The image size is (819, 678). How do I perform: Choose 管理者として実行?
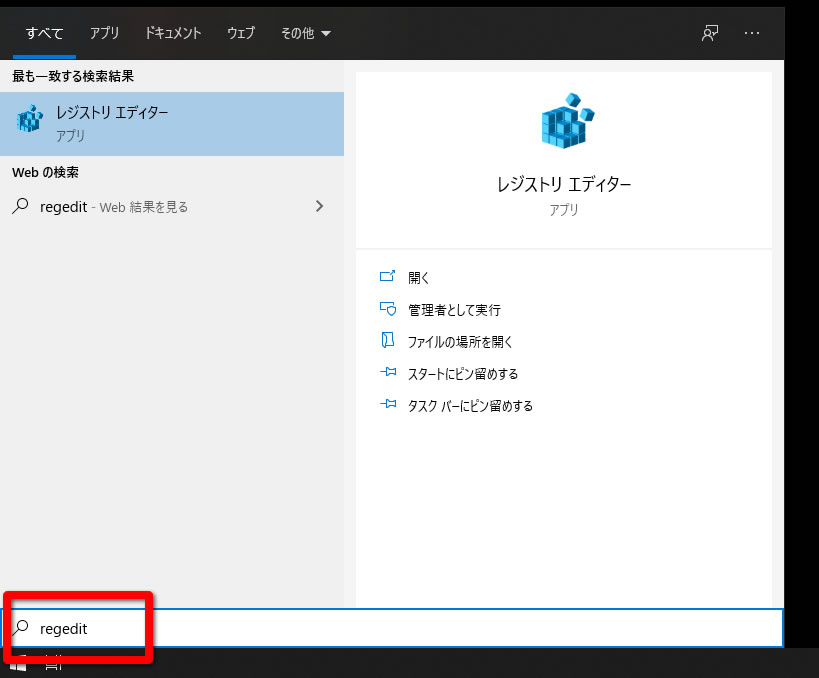454,310
